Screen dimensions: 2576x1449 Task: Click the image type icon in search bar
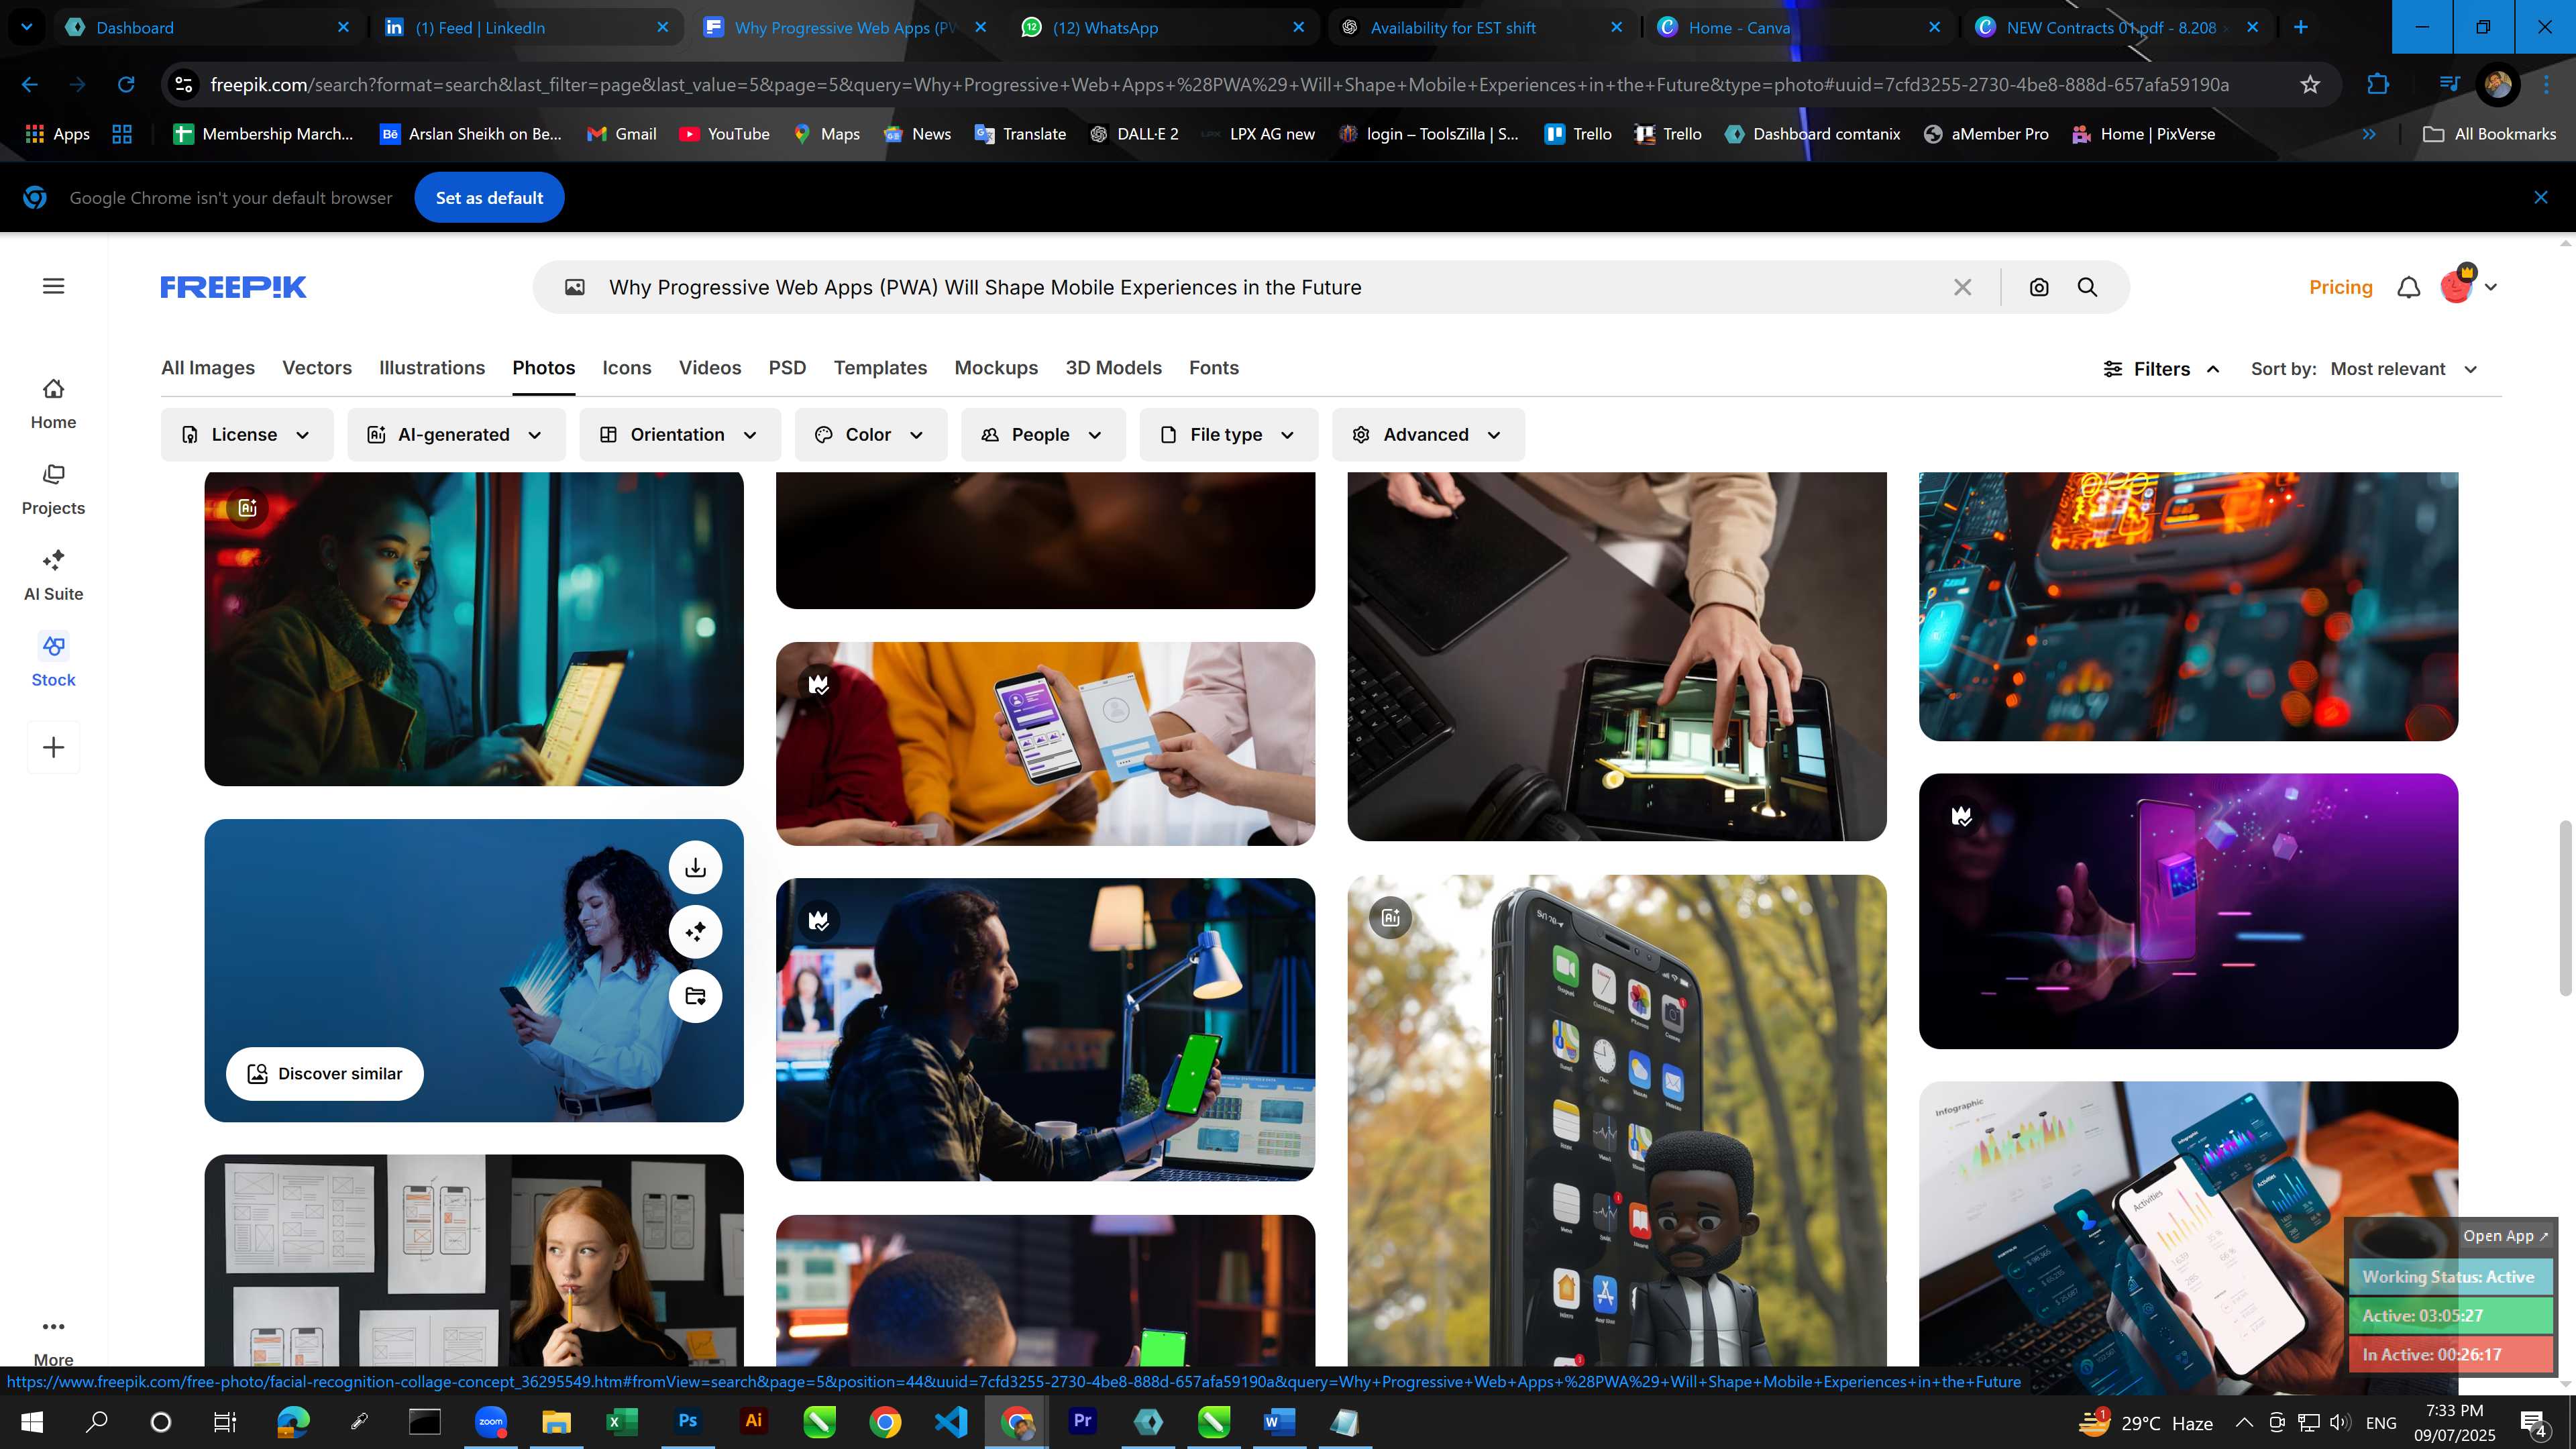pyautogui.click(x=575, y=287)
